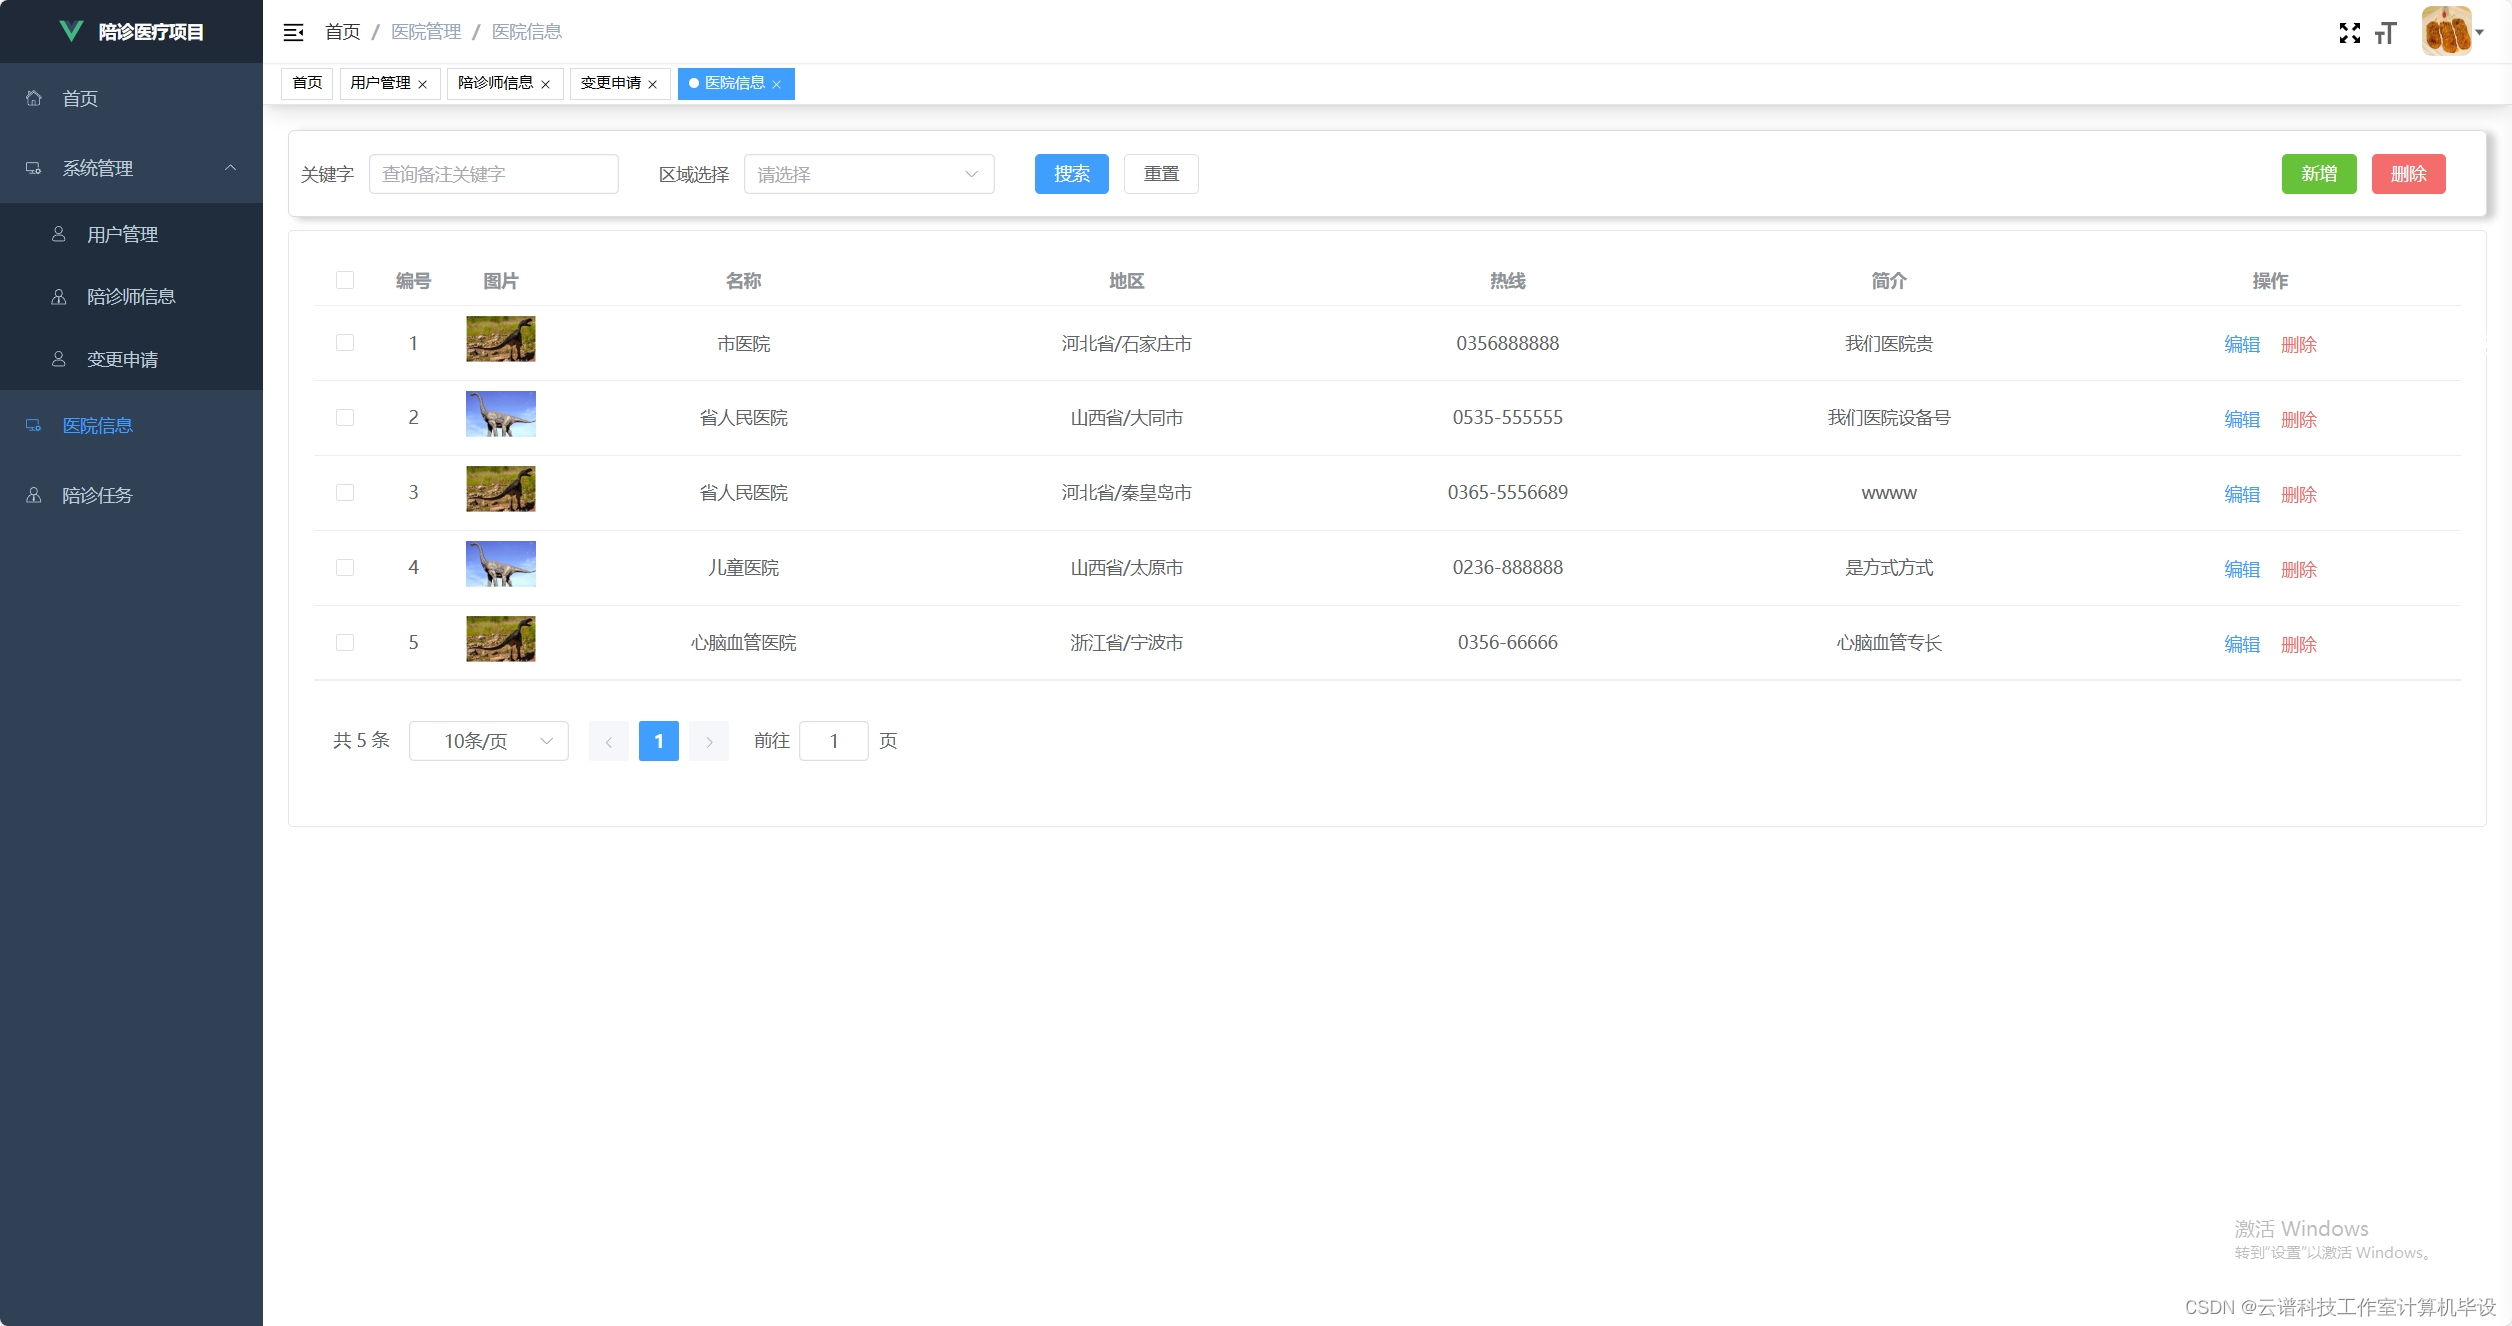
Task: Collapse sidebar with the hamburger icon
Action: coord(293,32)
